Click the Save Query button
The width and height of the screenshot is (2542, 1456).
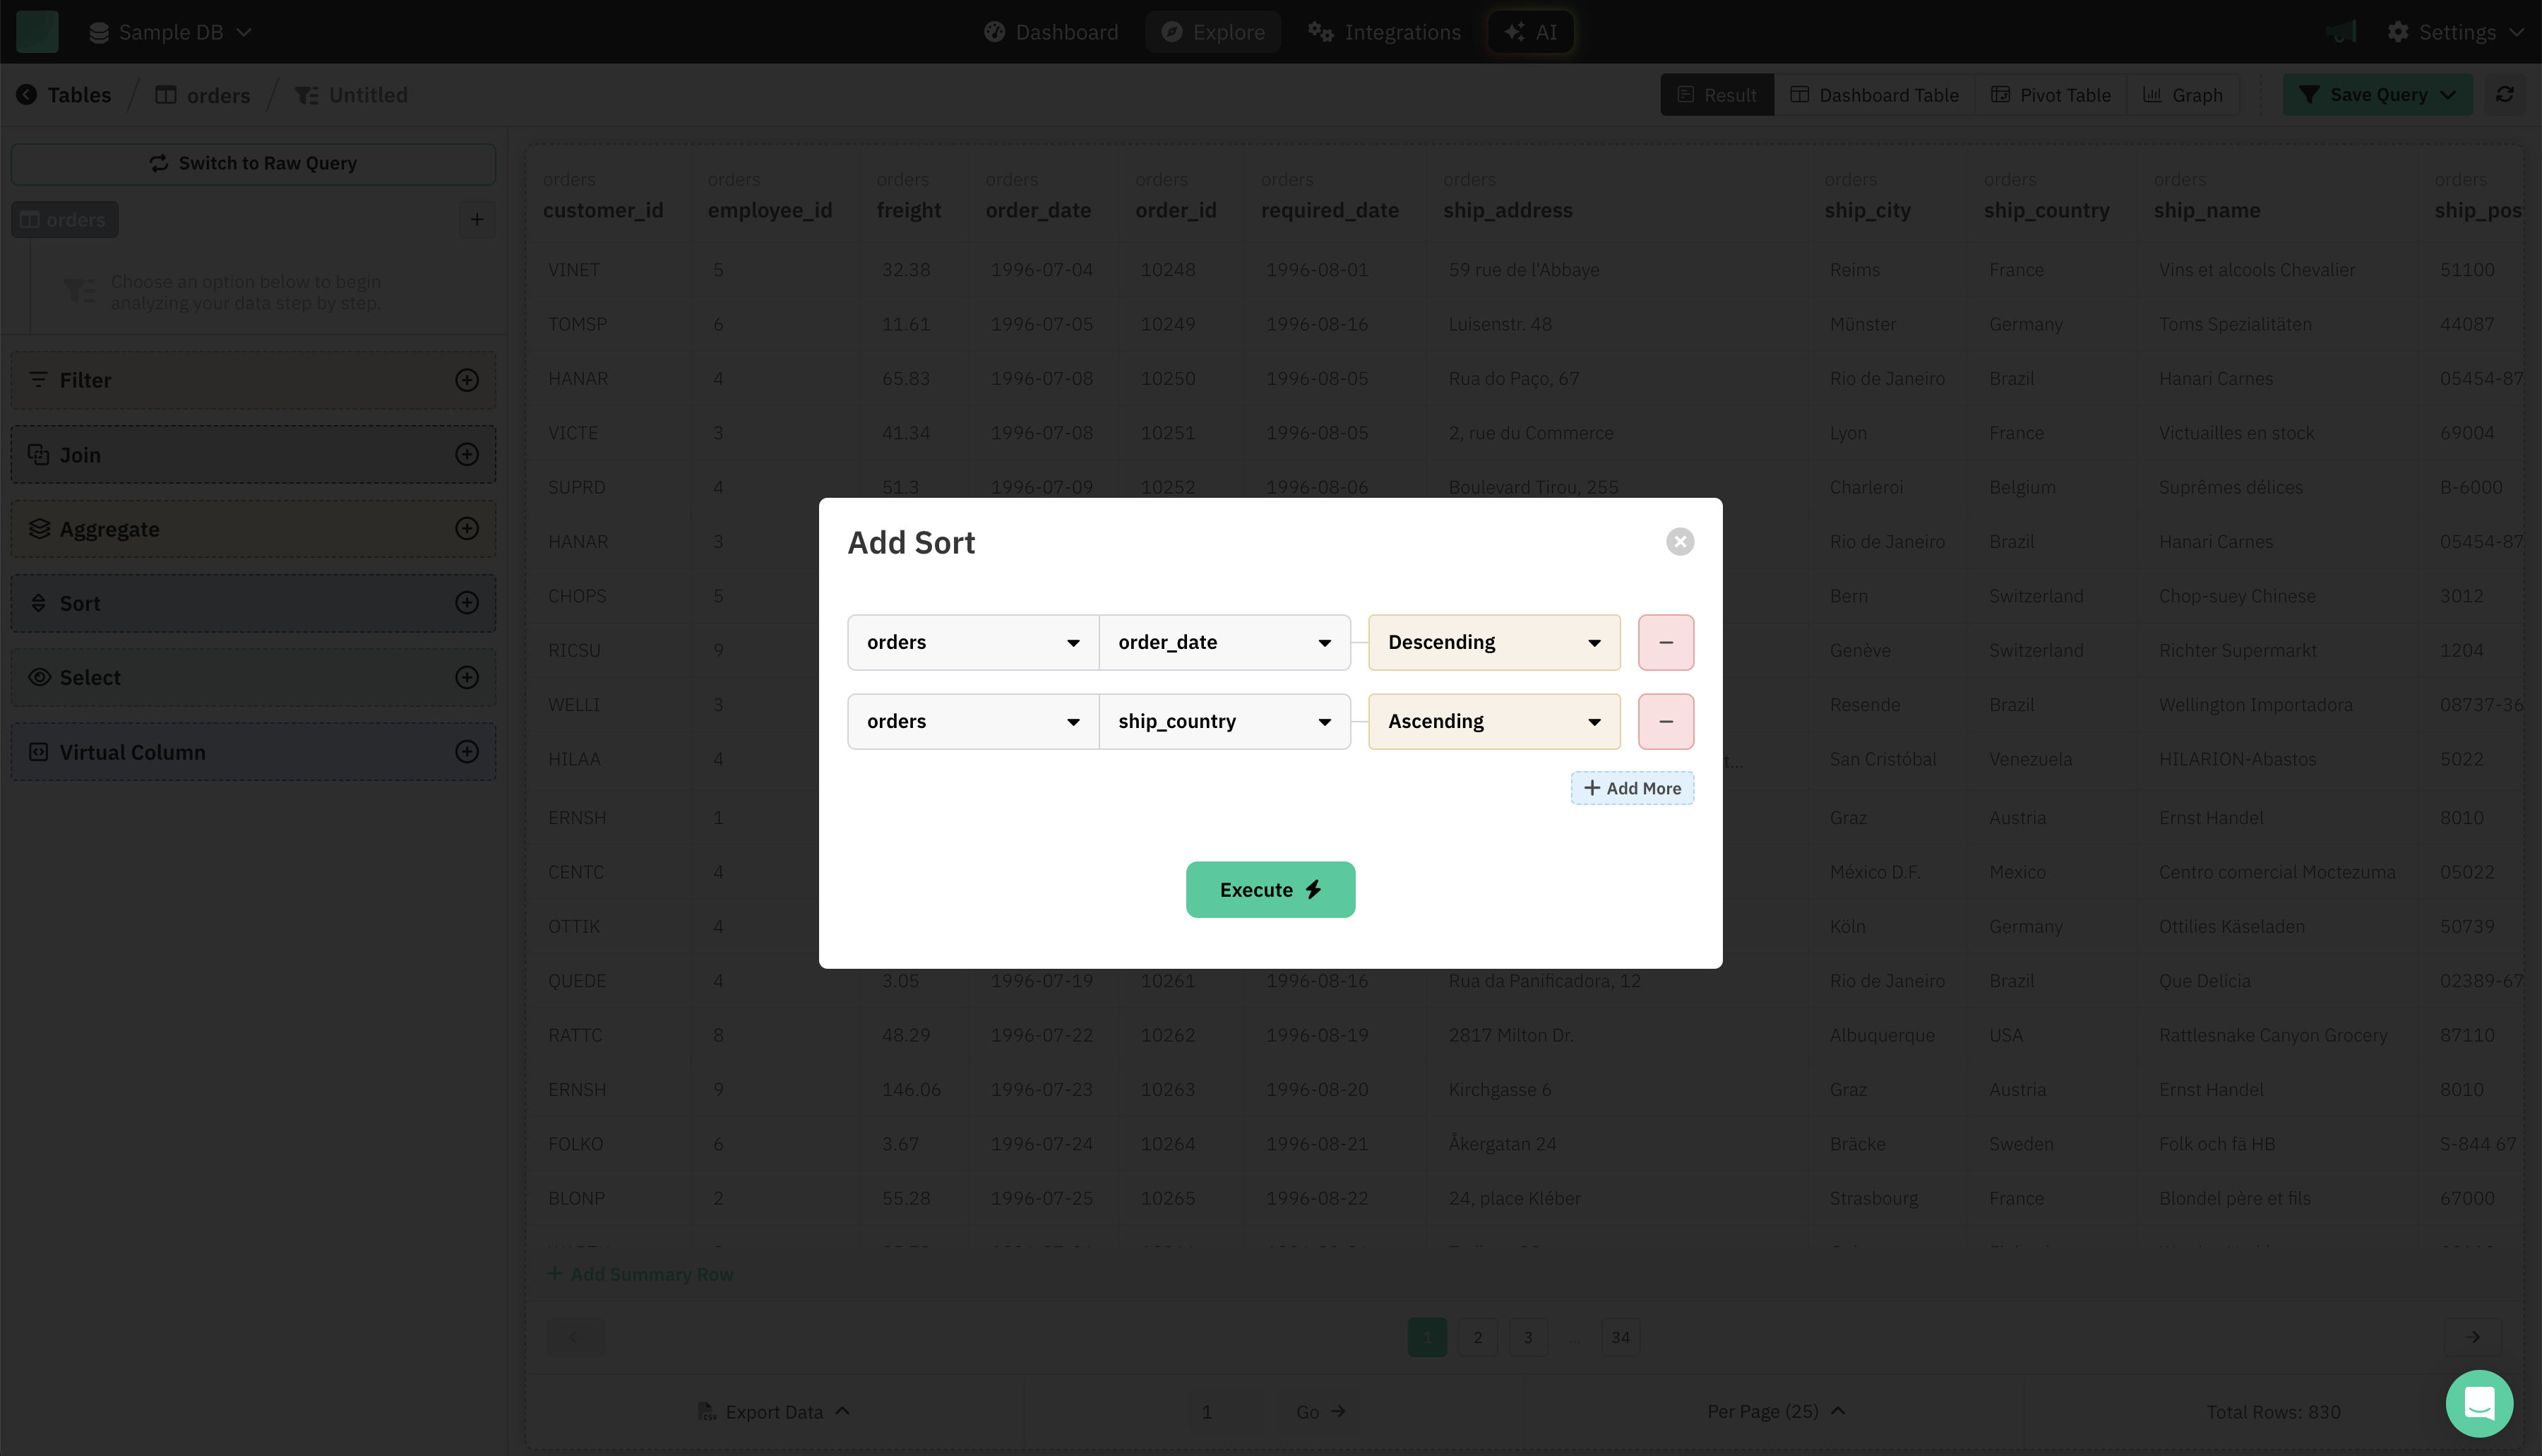(x=2377, y=95)
